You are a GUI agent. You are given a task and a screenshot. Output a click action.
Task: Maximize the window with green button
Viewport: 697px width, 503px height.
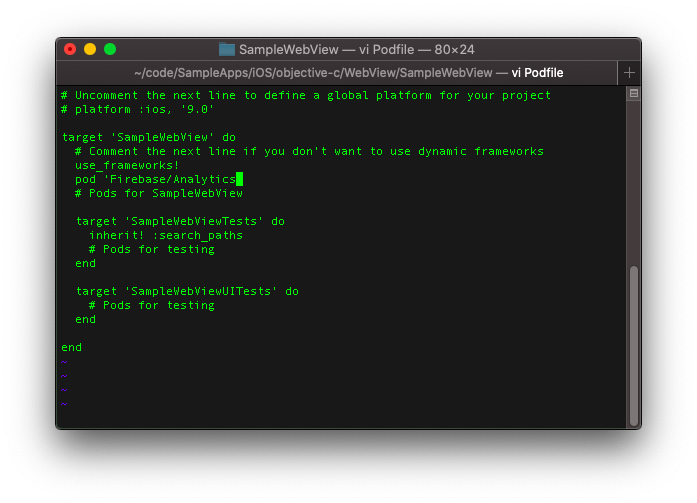[110, 49]
